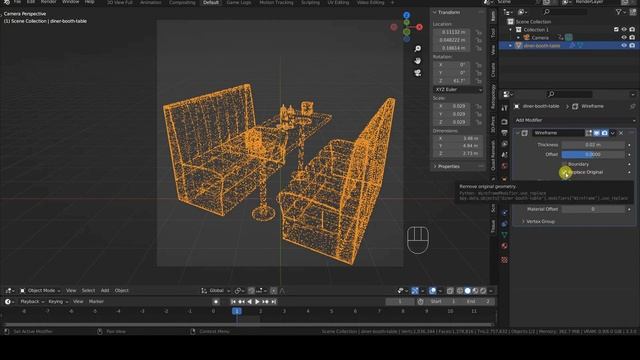Hide Camera in viewport eye icon
640x360 pixels.
pyautogui.click(x=624, y=38)
